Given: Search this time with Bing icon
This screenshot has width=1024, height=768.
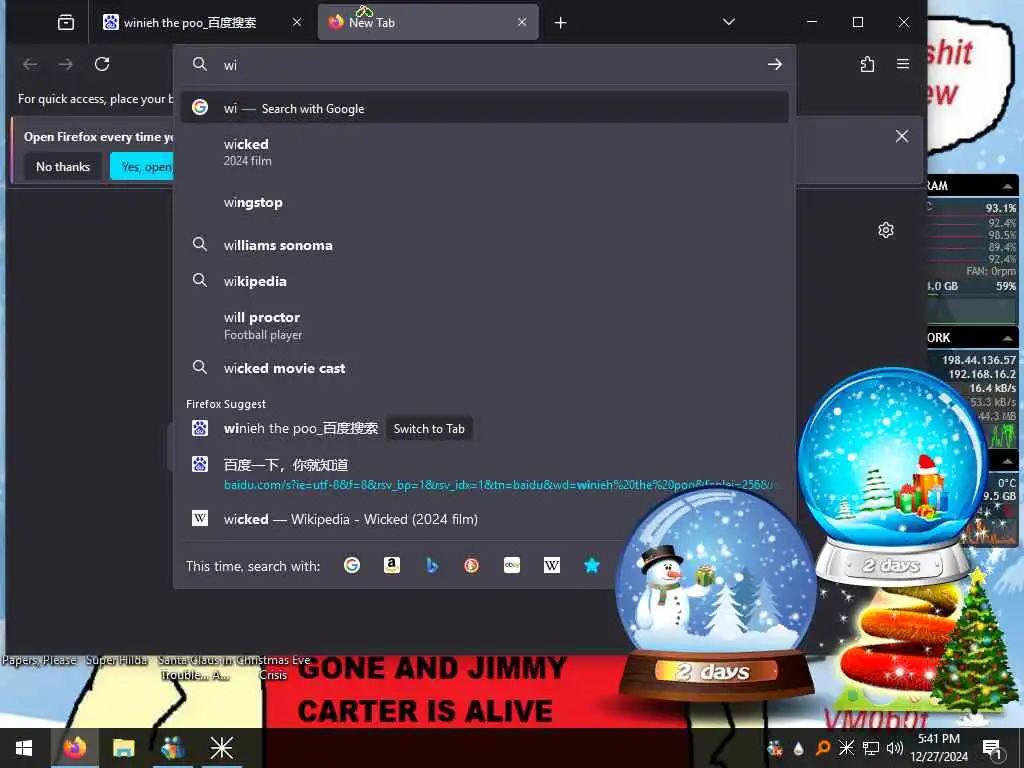Looking at the screenshot, I should tap(432, 565).
